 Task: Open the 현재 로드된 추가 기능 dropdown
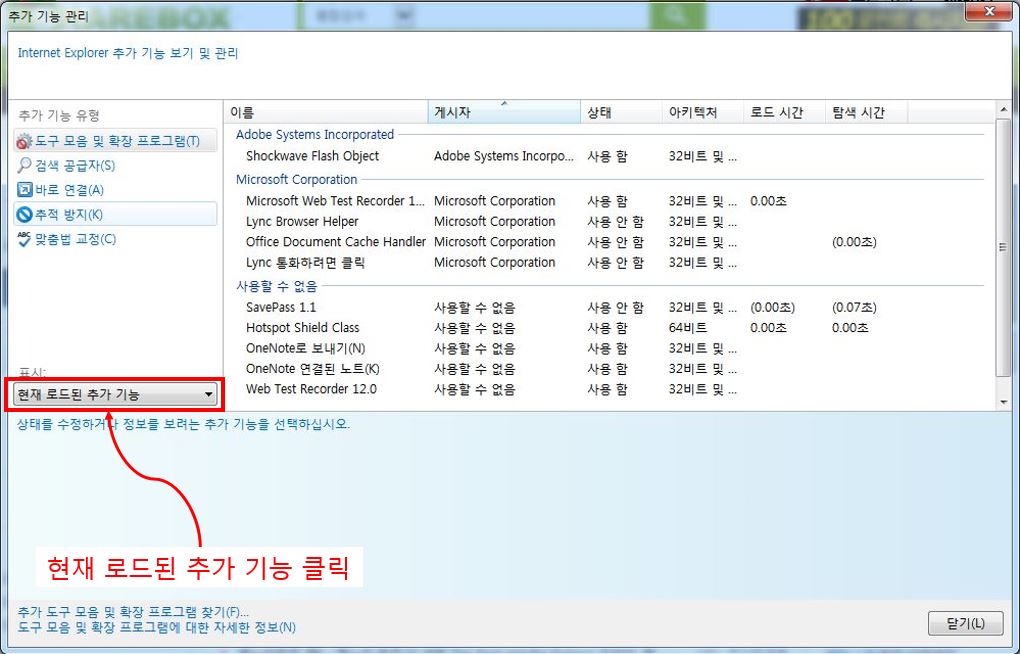tap(116, 395)
